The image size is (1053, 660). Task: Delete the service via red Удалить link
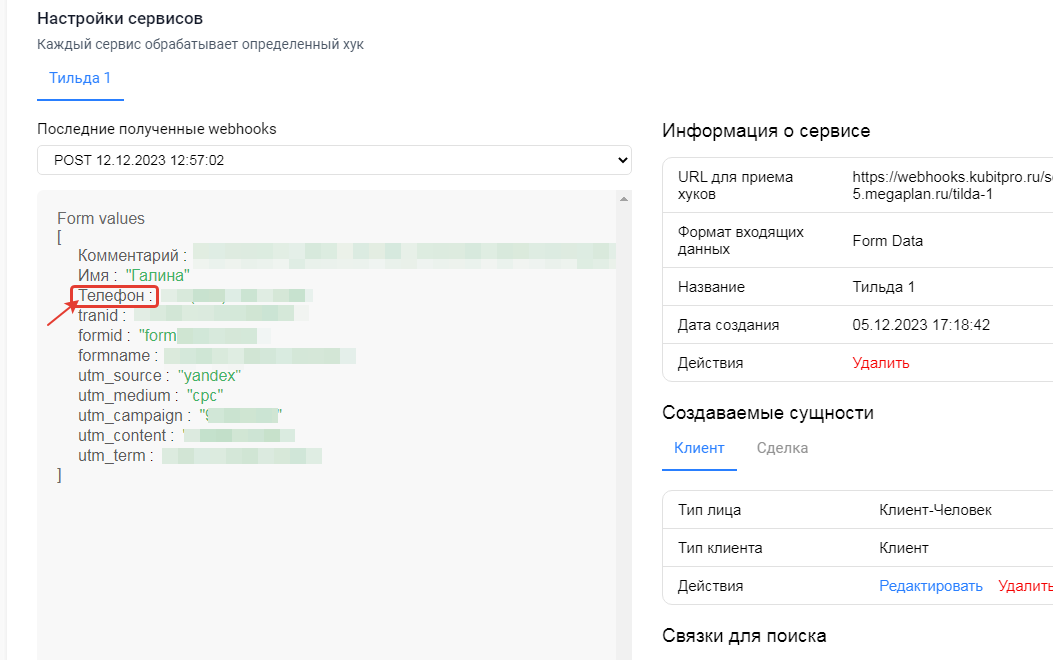pos(881,363)
